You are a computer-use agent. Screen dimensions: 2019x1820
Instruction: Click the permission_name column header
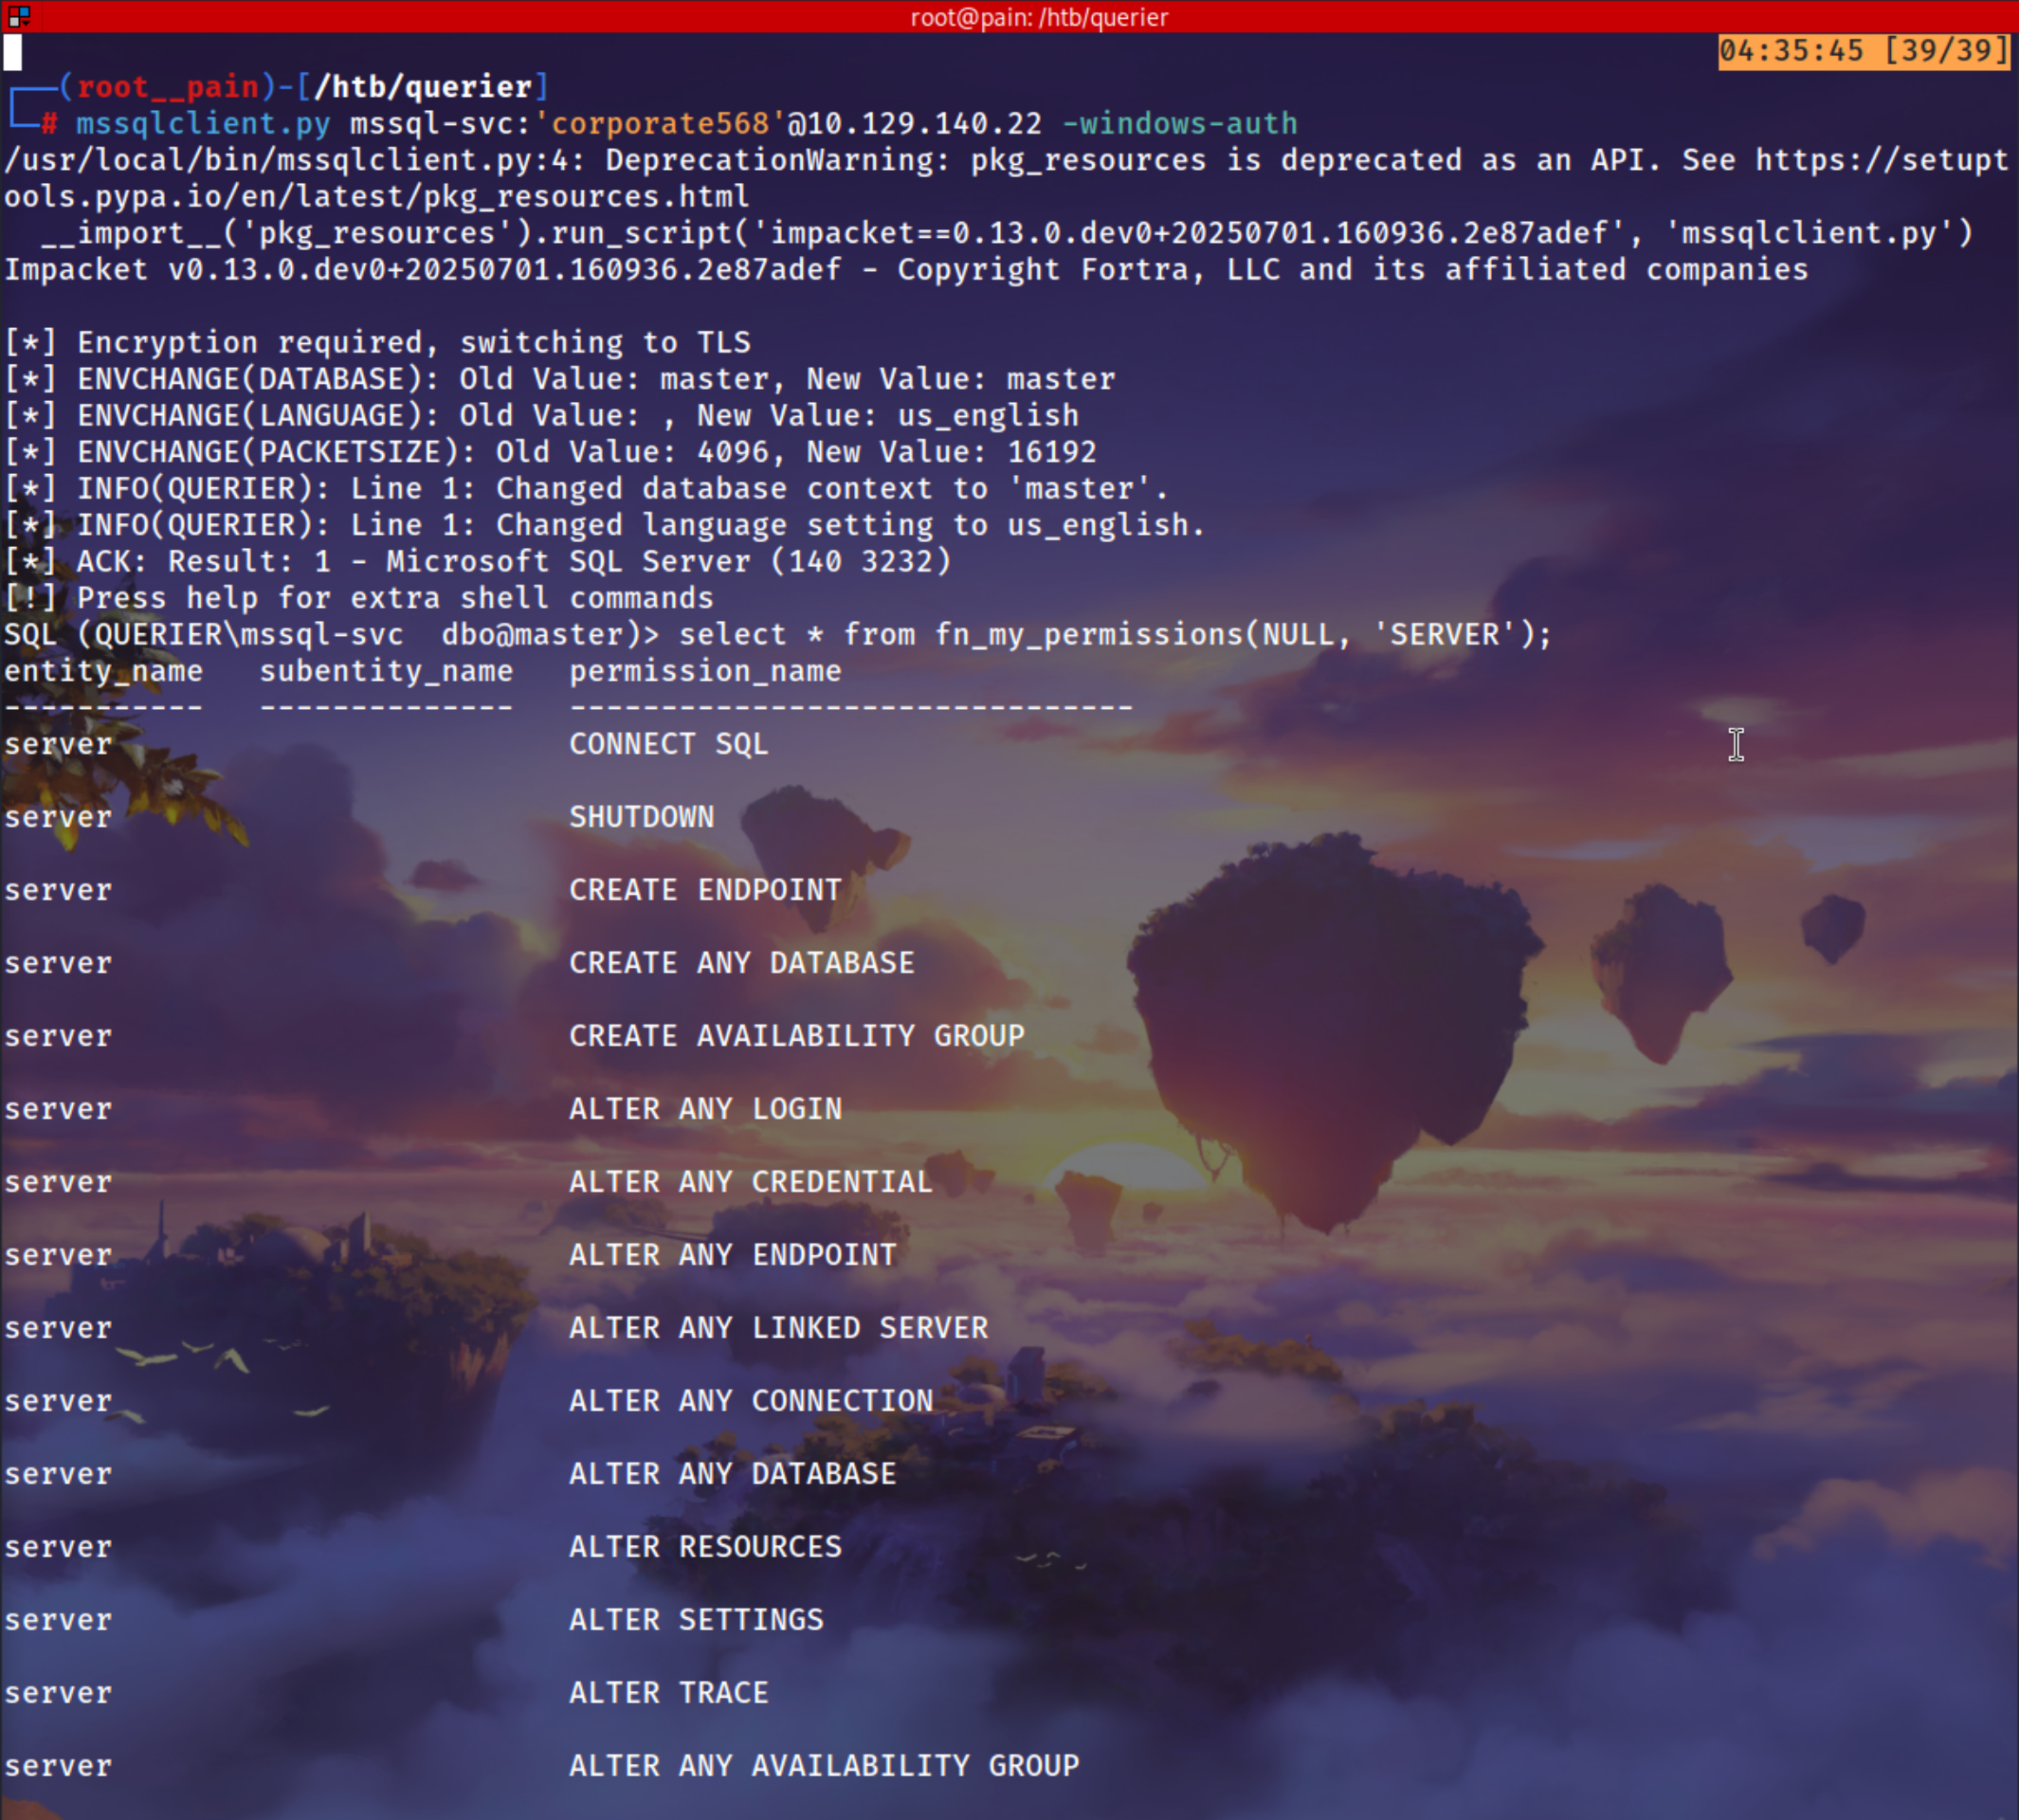pos(705,671)
